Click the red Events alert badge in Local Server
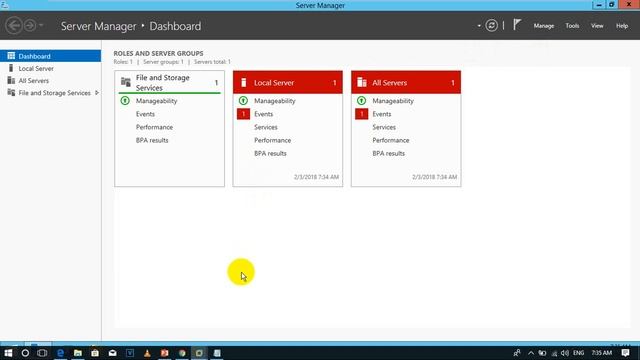The height and width of the screenshot is (360, 640). coord(243,114)
